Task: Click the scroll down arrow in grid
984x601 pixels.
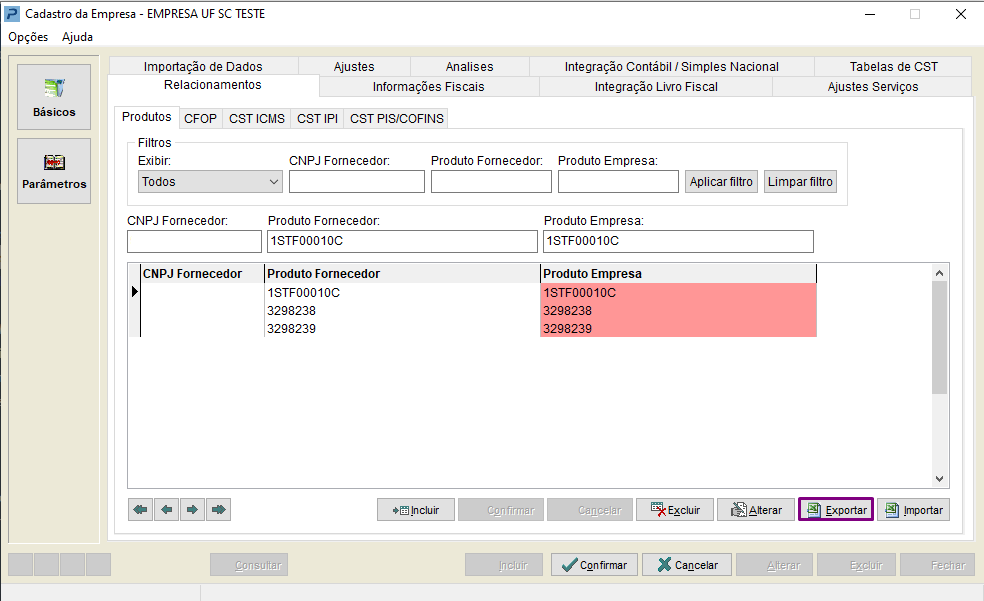Action: [939, 479]
